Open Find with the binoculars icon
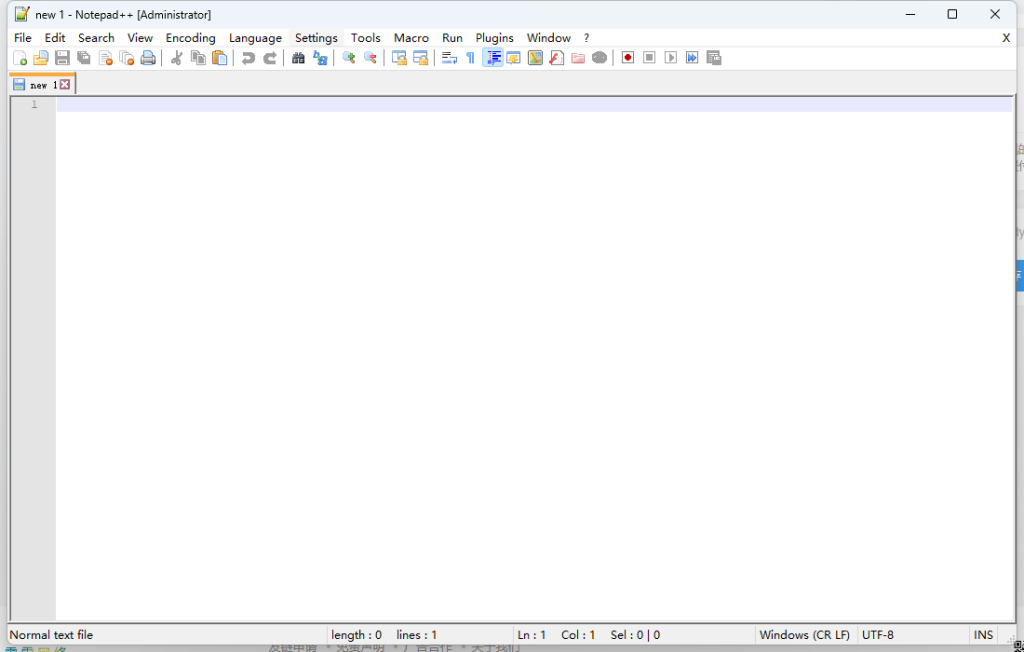1024x652 pixels. (x=298, y=58)
